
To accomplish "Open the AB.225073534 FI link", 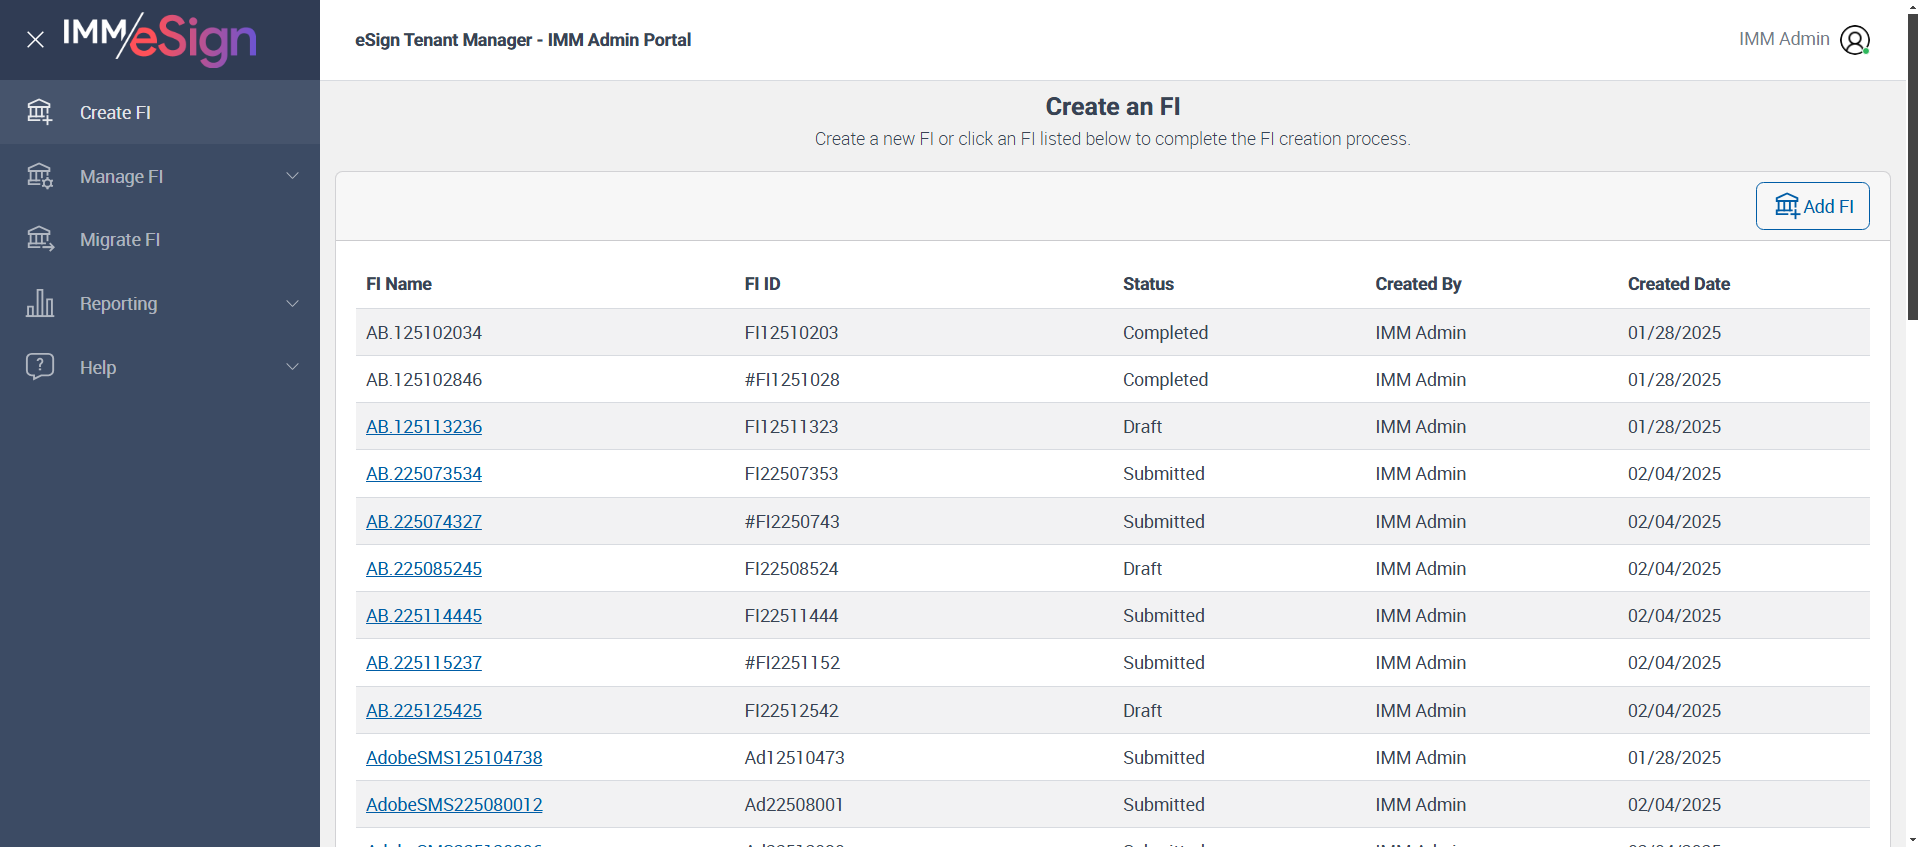I will [424, 474].
